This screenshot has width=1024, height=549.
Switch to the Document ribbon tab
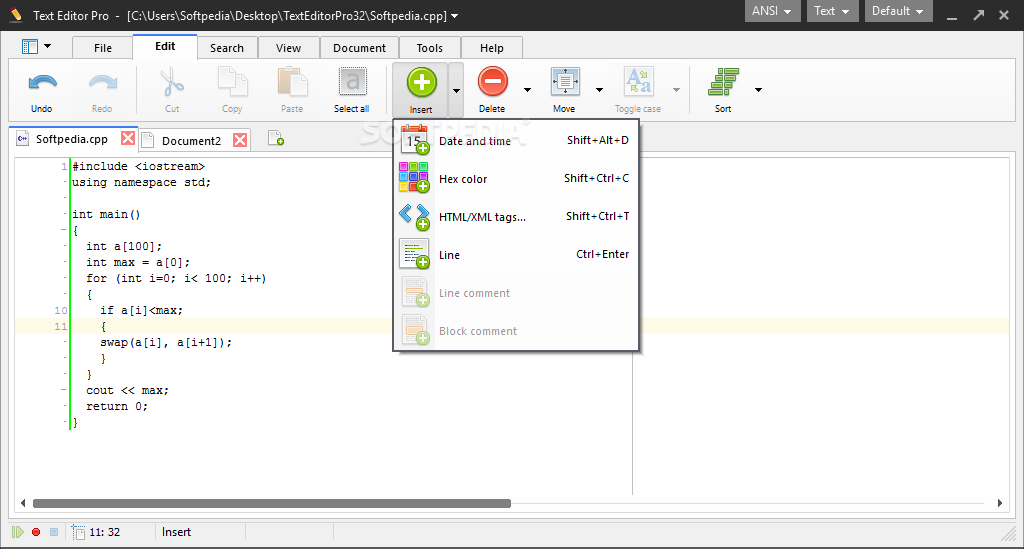(x=359, y=48)
